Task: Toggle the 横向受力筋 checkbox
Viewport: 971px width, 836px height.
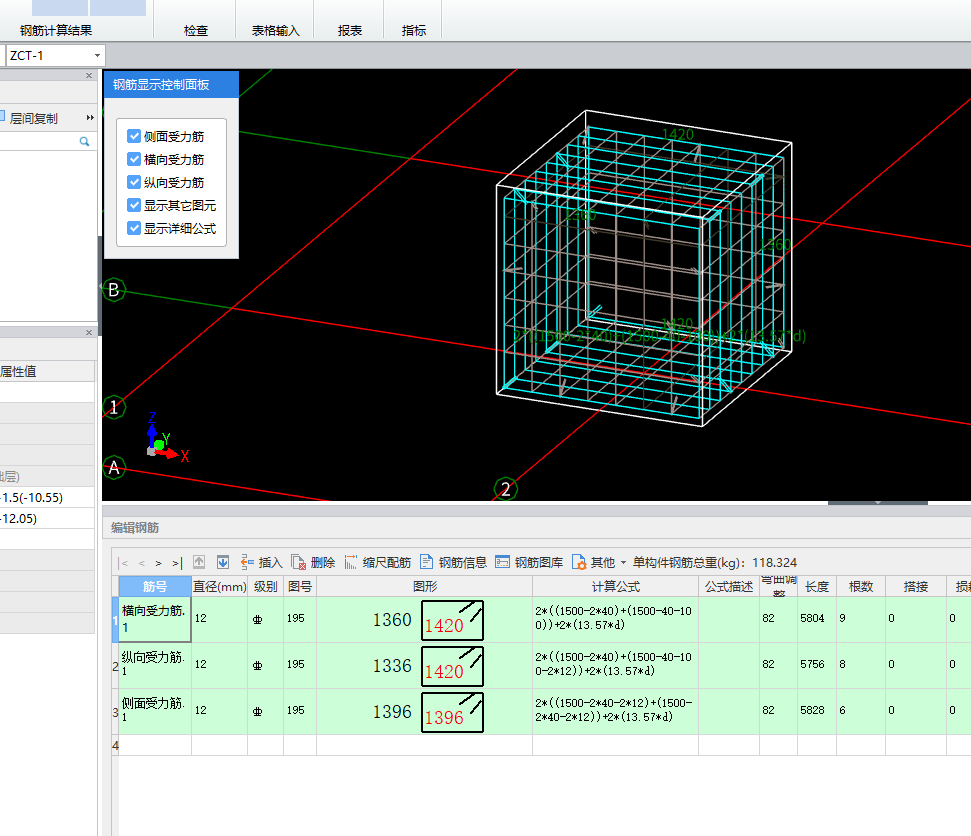Action: coord(134,159)
